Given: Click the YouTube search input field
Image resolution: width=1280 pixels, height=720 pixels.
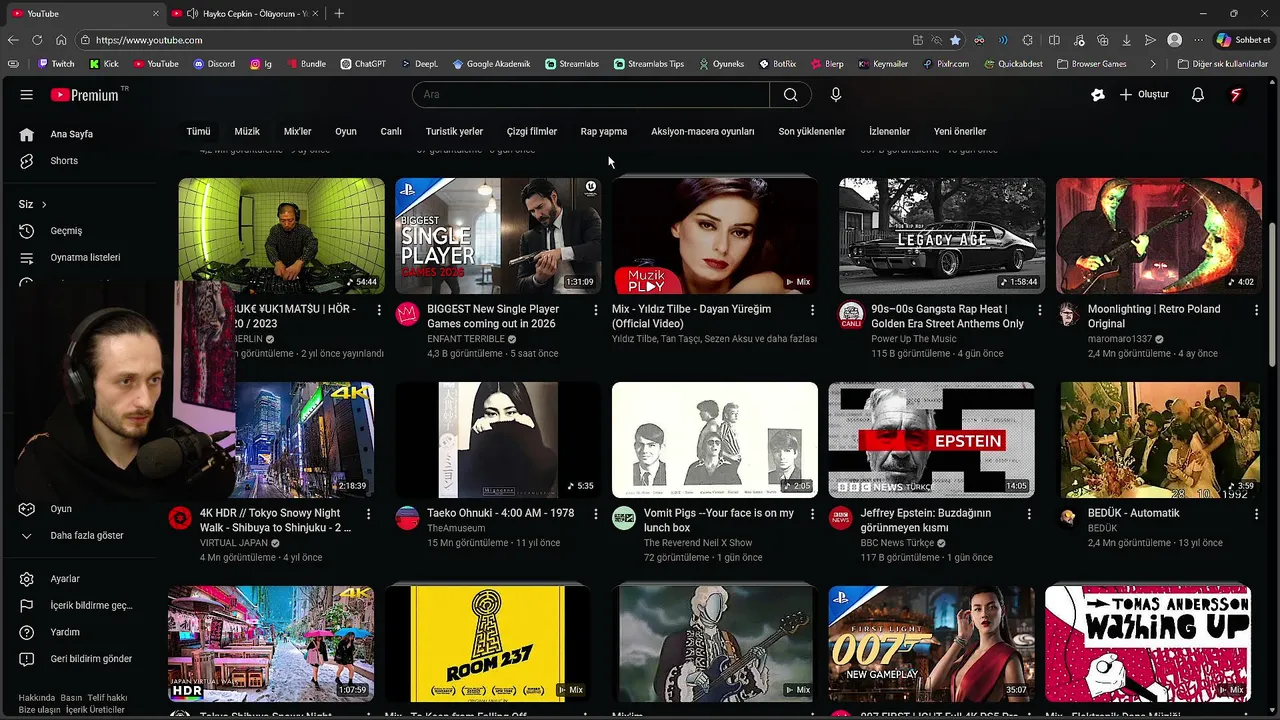Looking at the screenshot, I should (x=591, y=95).
